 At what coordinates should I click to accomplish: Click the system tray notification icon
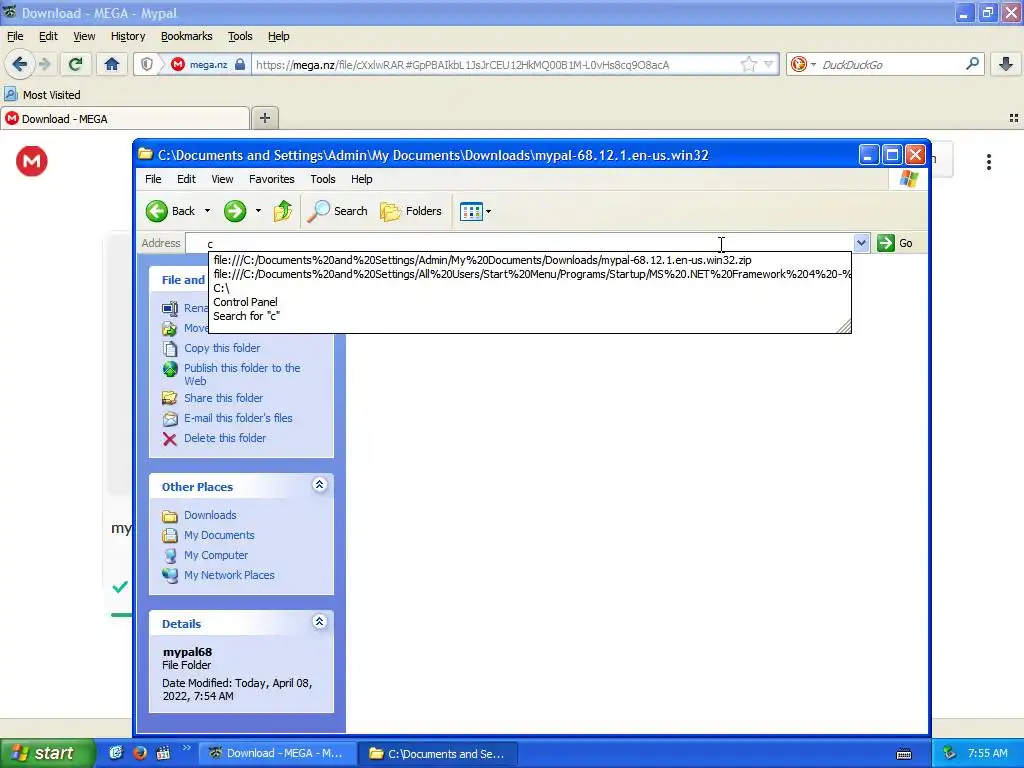949,754
